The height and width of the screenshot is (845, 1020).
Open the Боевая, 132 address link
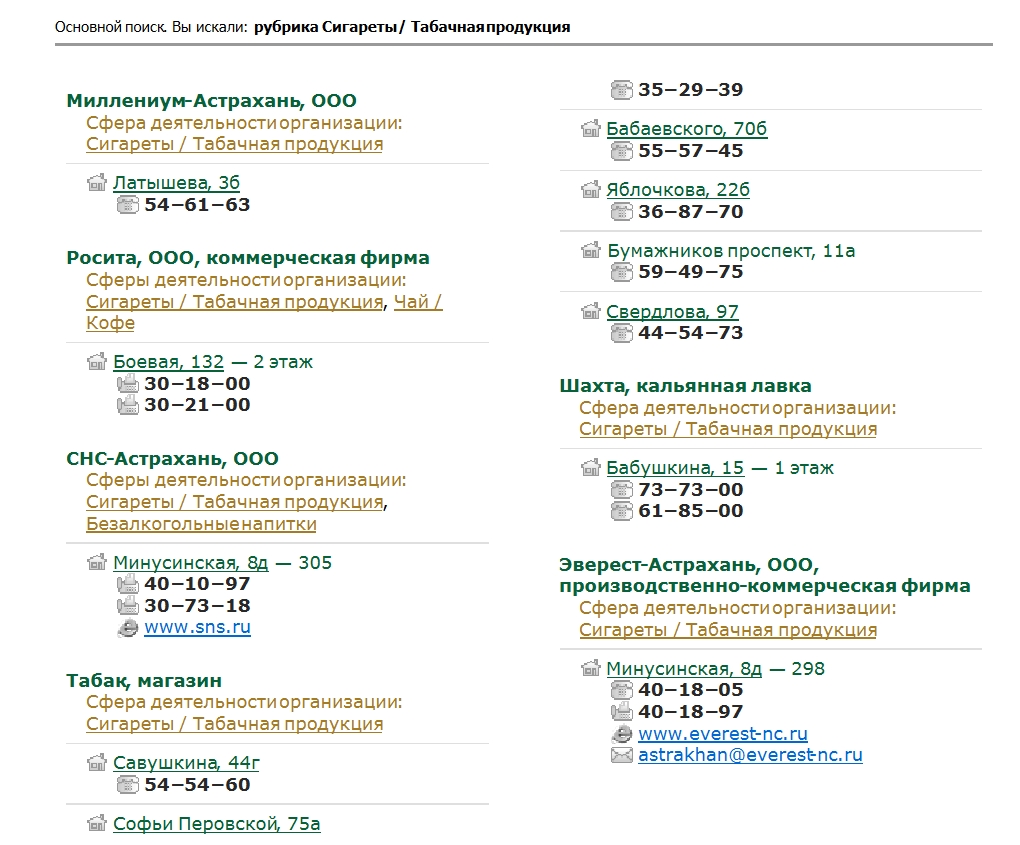click(168, 362)
